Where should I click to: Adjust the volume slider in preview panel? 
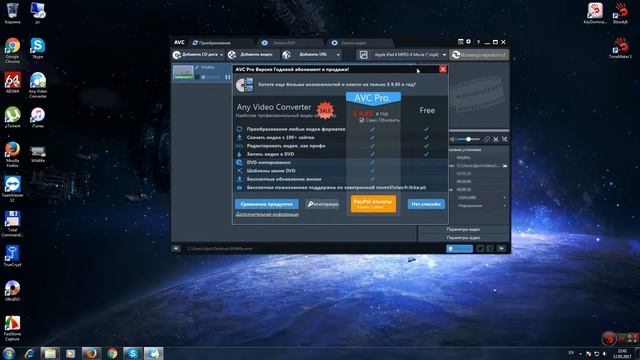[x=468, y=139]
